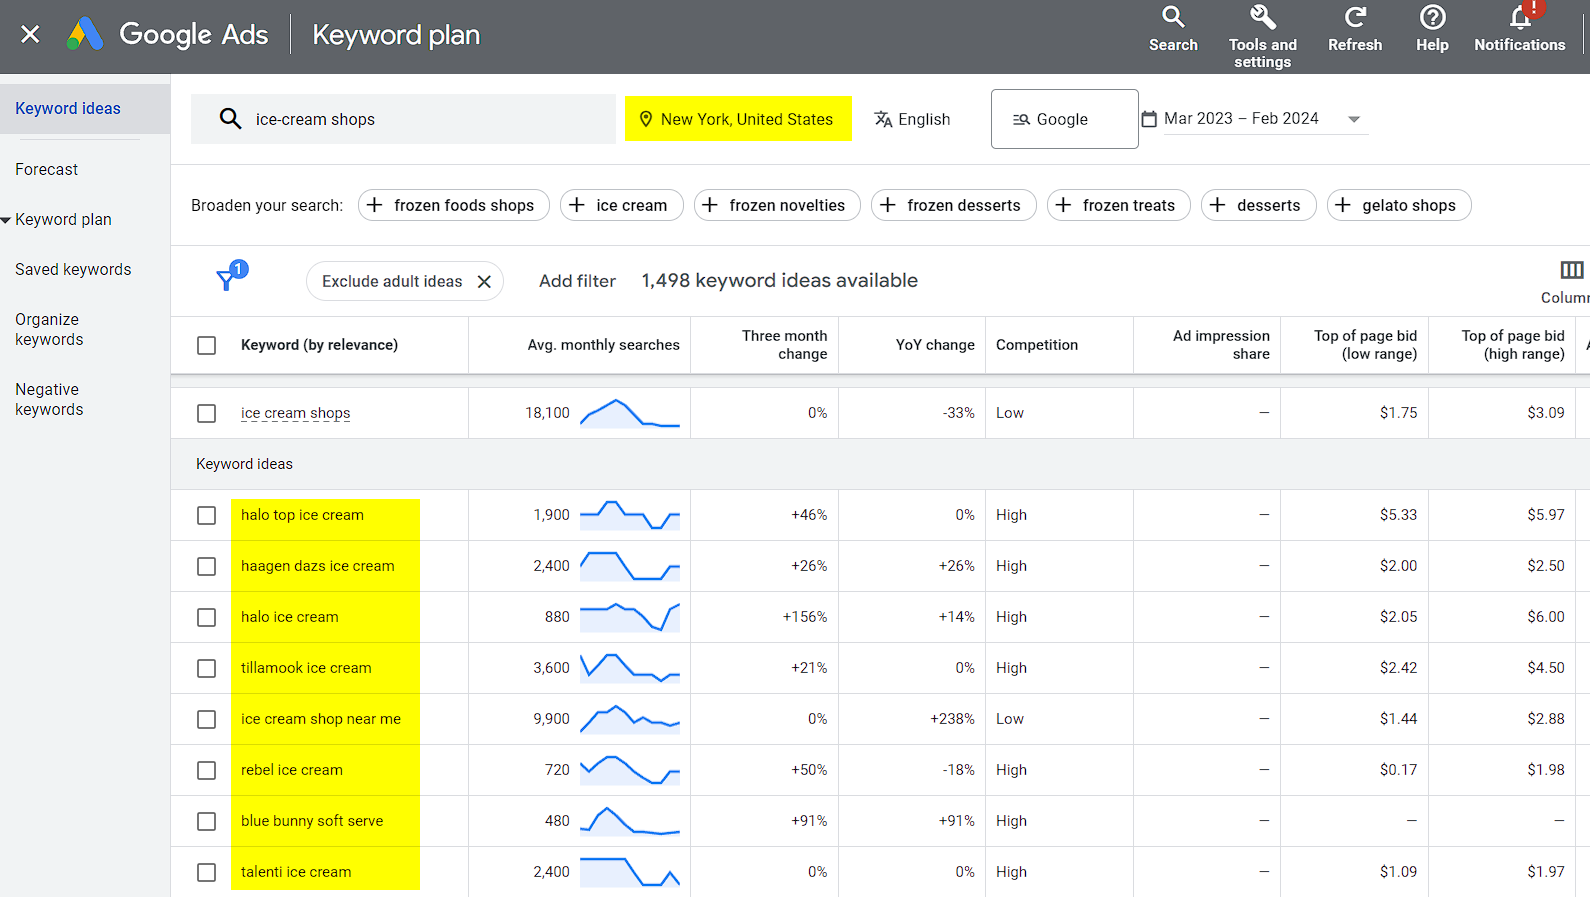Expand the Keyword plan sidebar section

(x=6, y=220)
